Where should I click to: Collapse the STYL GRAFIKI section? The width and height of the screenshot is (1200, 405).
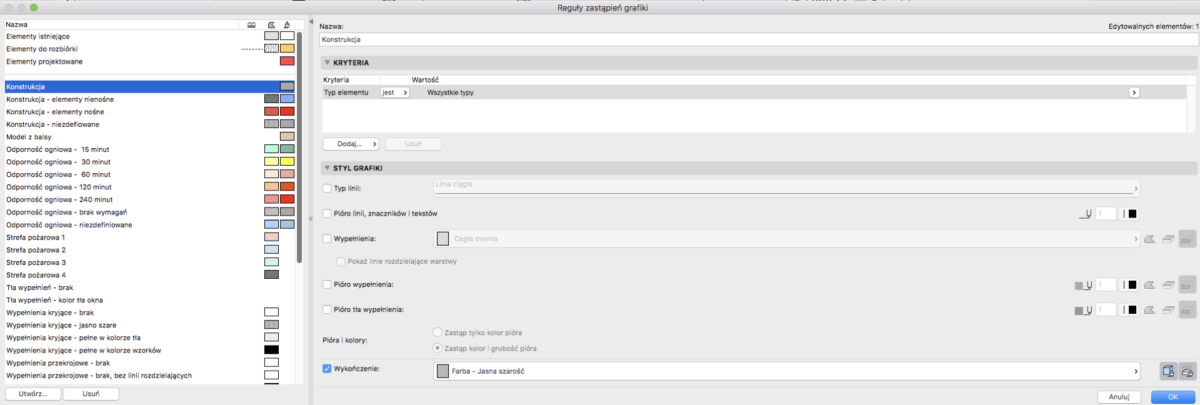326,167
